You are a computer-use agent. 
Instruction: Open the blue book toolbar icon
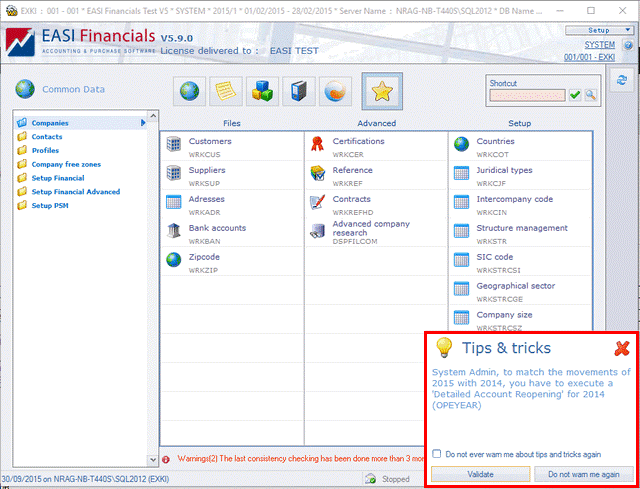click(x=300, y=91)
